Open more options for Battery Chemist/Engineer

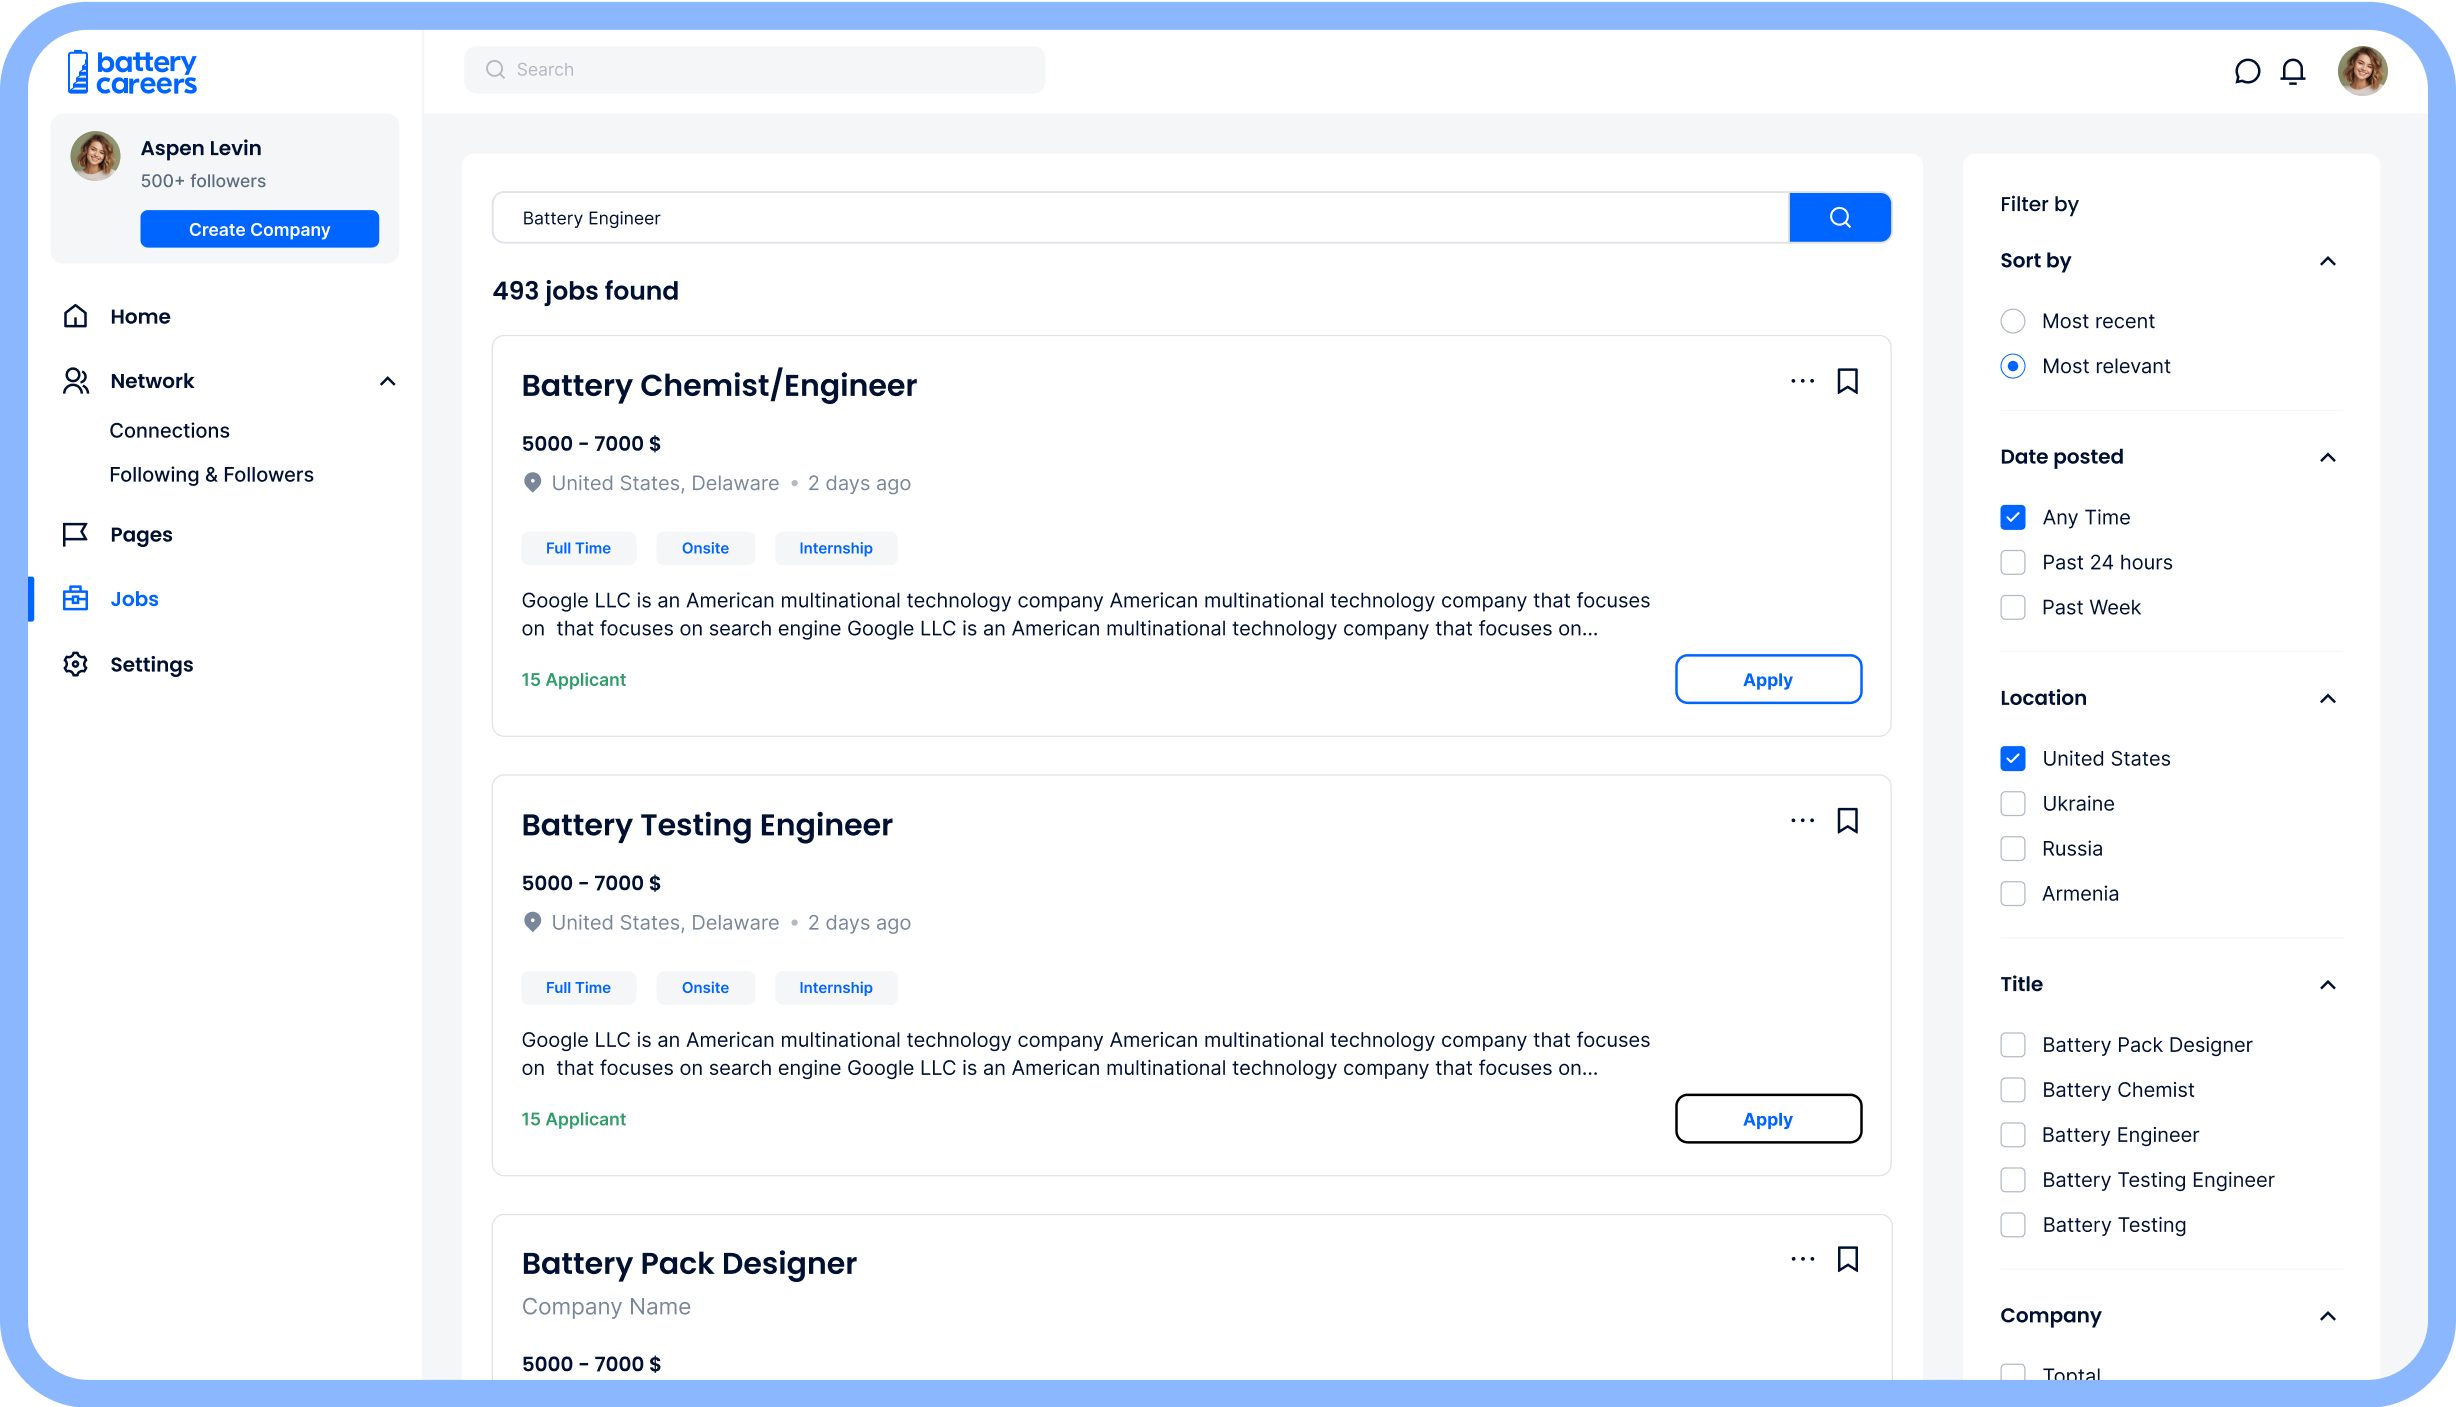click(1802, 381)
